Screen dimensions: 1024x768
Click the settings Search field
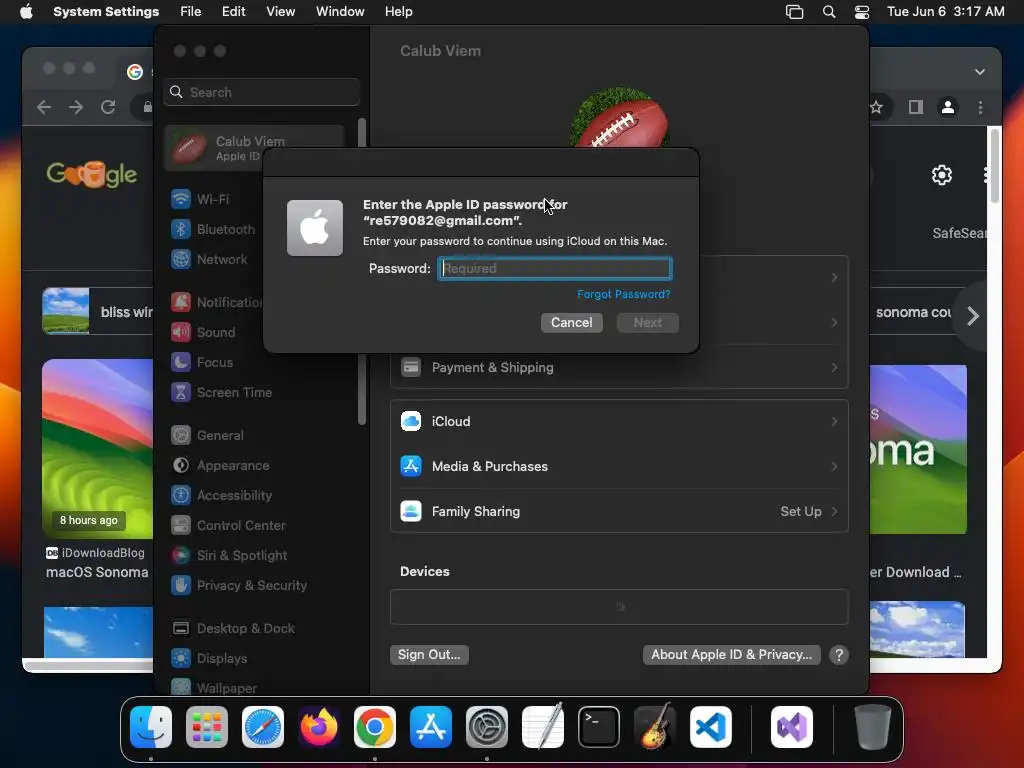click(x=262, y=92)
